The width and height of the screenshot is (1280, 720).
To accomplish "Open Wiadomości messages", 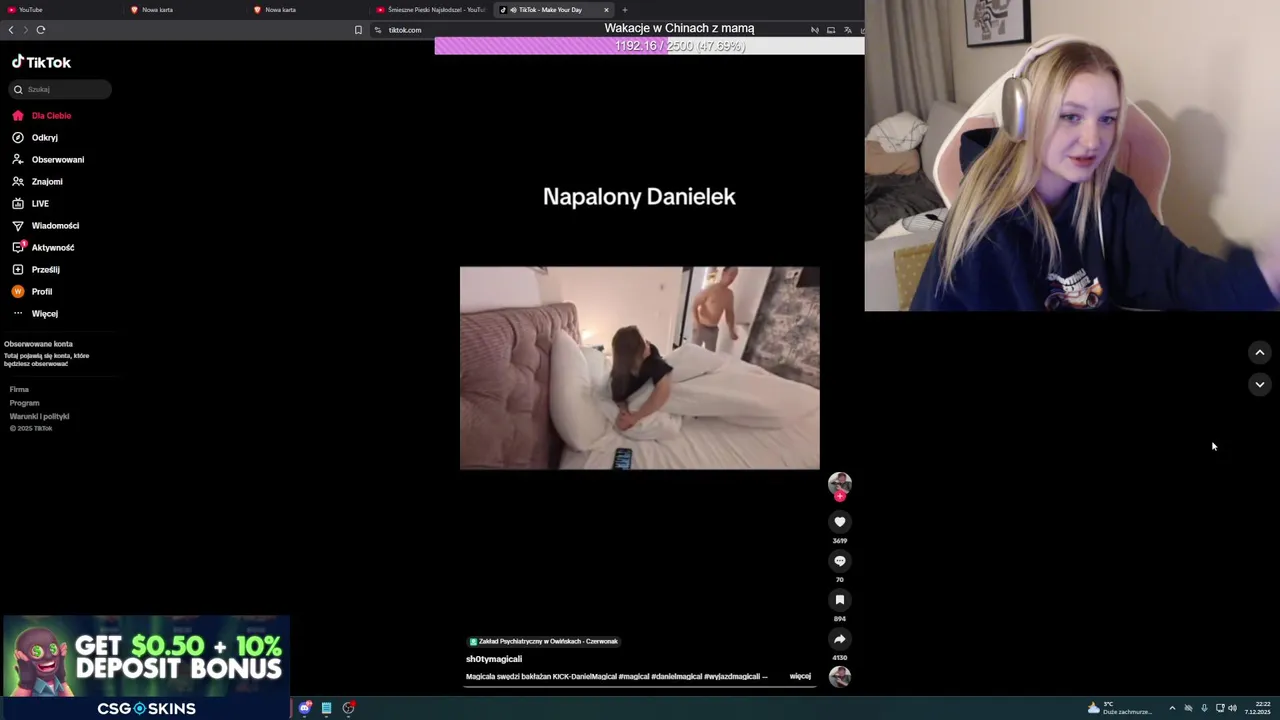I will tap(55, 226).
